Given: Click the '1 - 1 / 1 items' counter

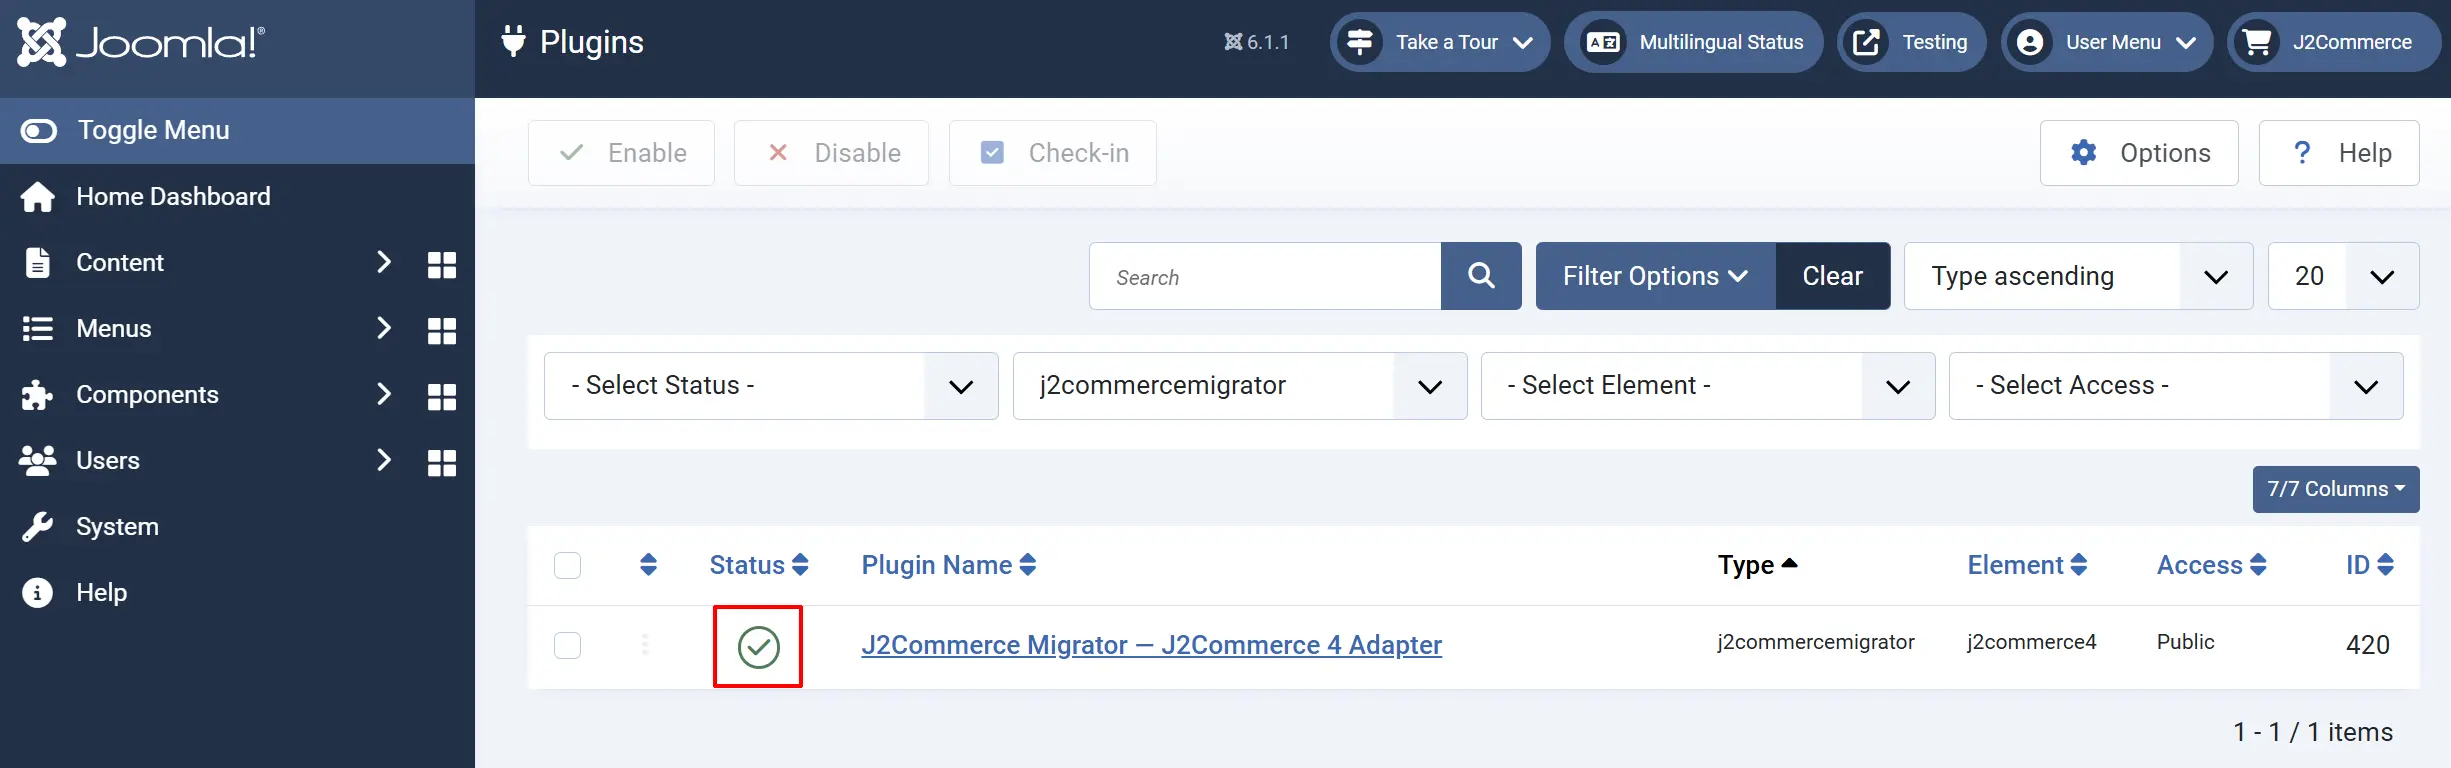Looking at the screenshot, I should pos(2313,732).
